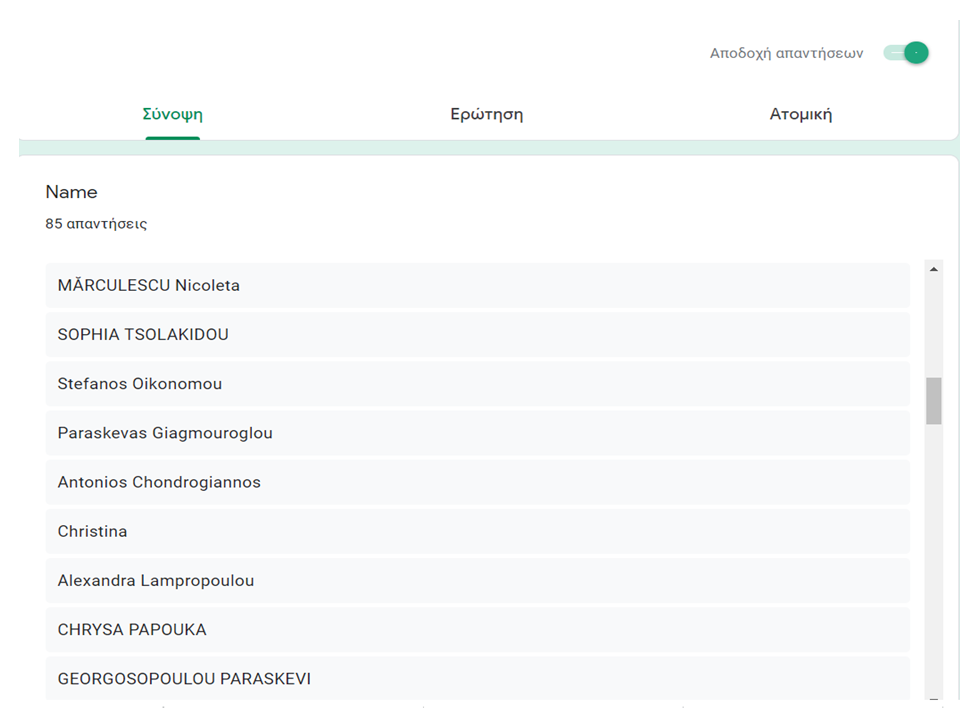Select the Christina response
The height and width of the screenshot is (720, 960).
pyautogui.click(x=93, y=531)
